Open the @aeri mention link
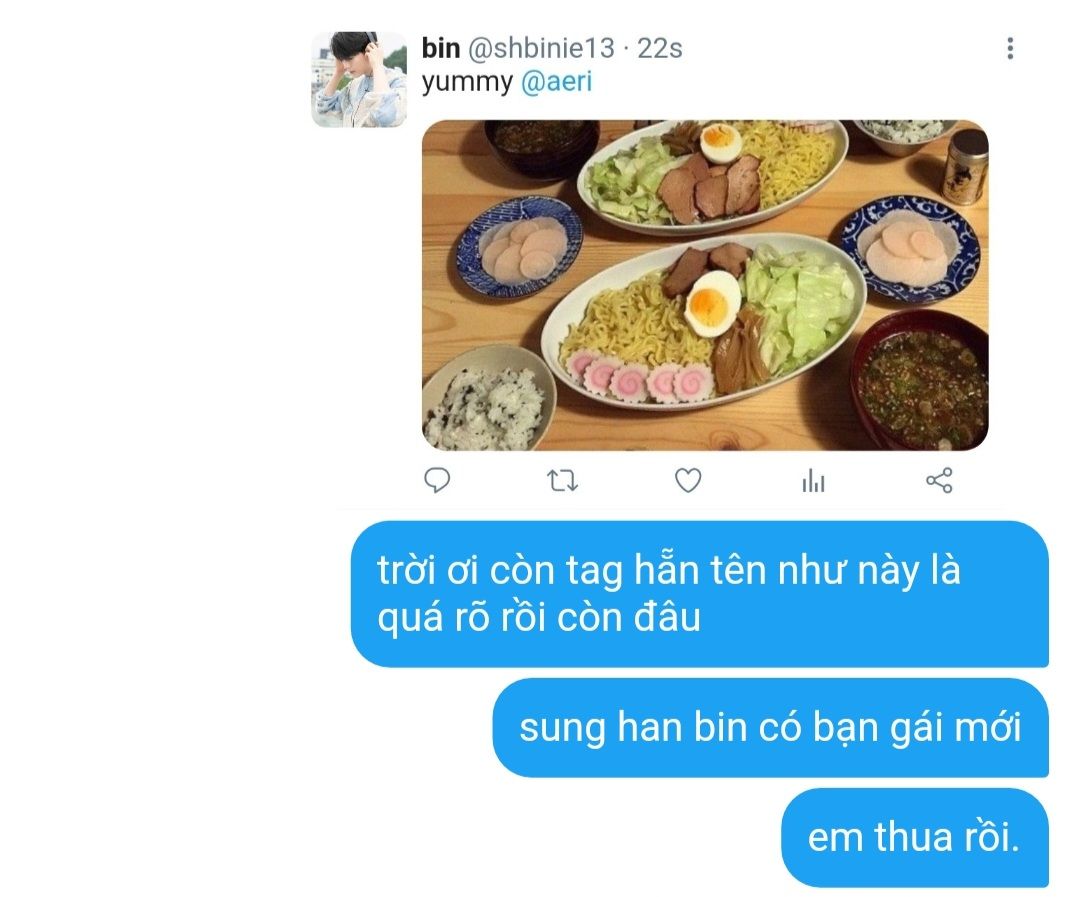The width and height of the screenshot is (1080, 897). pos(557,82)
